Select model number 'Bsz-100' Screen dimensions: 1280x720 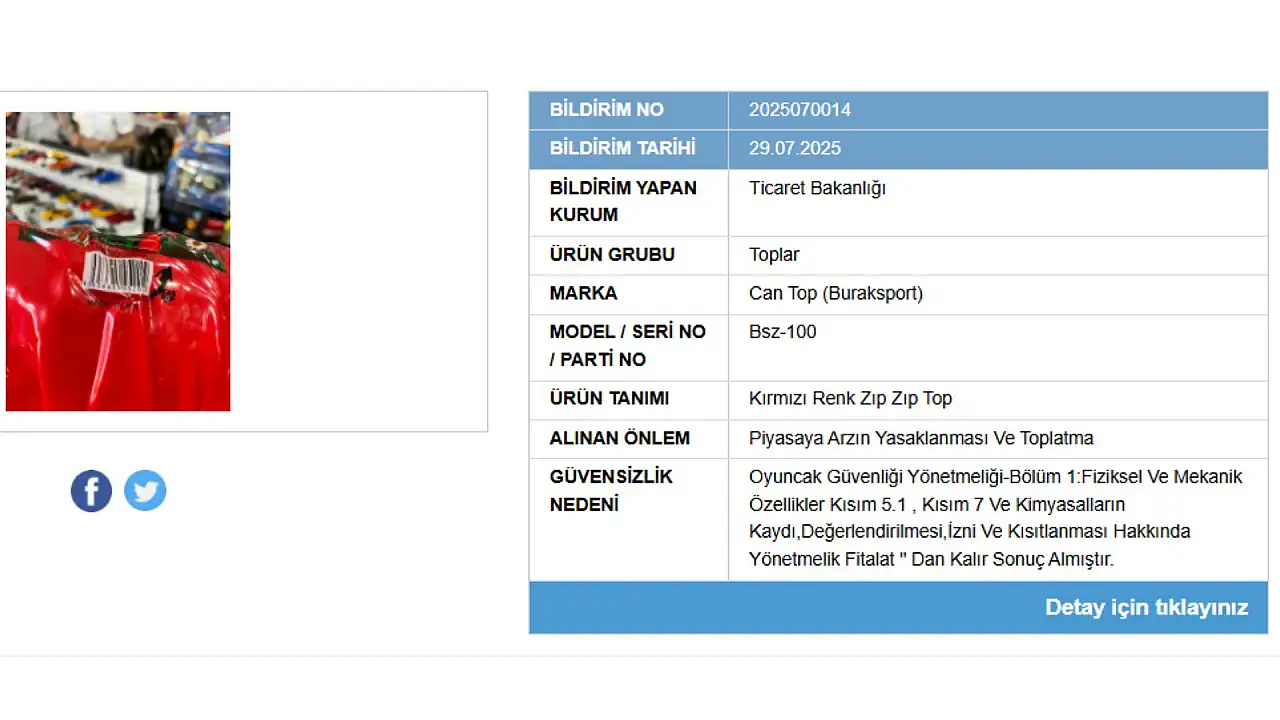point(782,332)
